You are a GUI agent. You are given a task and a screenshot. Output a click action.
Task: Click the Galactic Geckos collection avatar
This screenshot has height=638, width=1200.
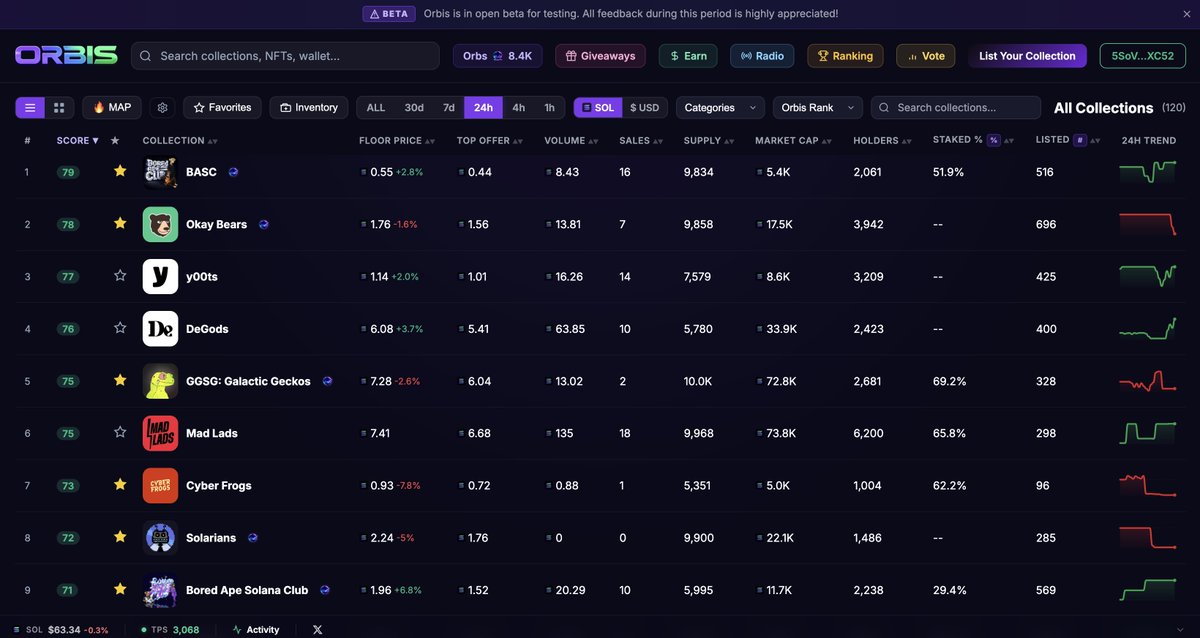(x=160, y=381)
